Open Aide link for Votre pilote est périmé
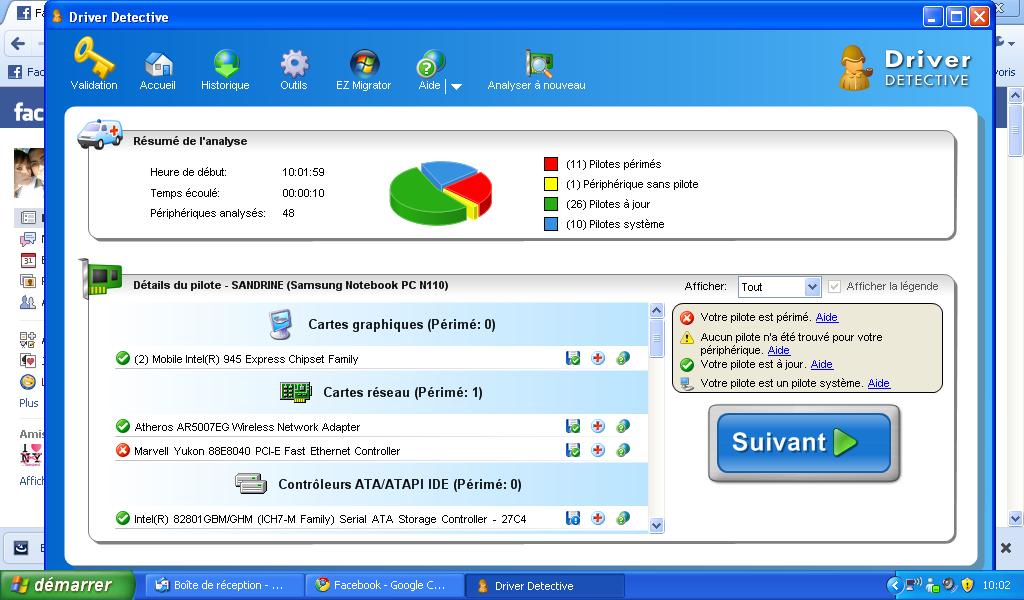 click(x=827, y=317)
